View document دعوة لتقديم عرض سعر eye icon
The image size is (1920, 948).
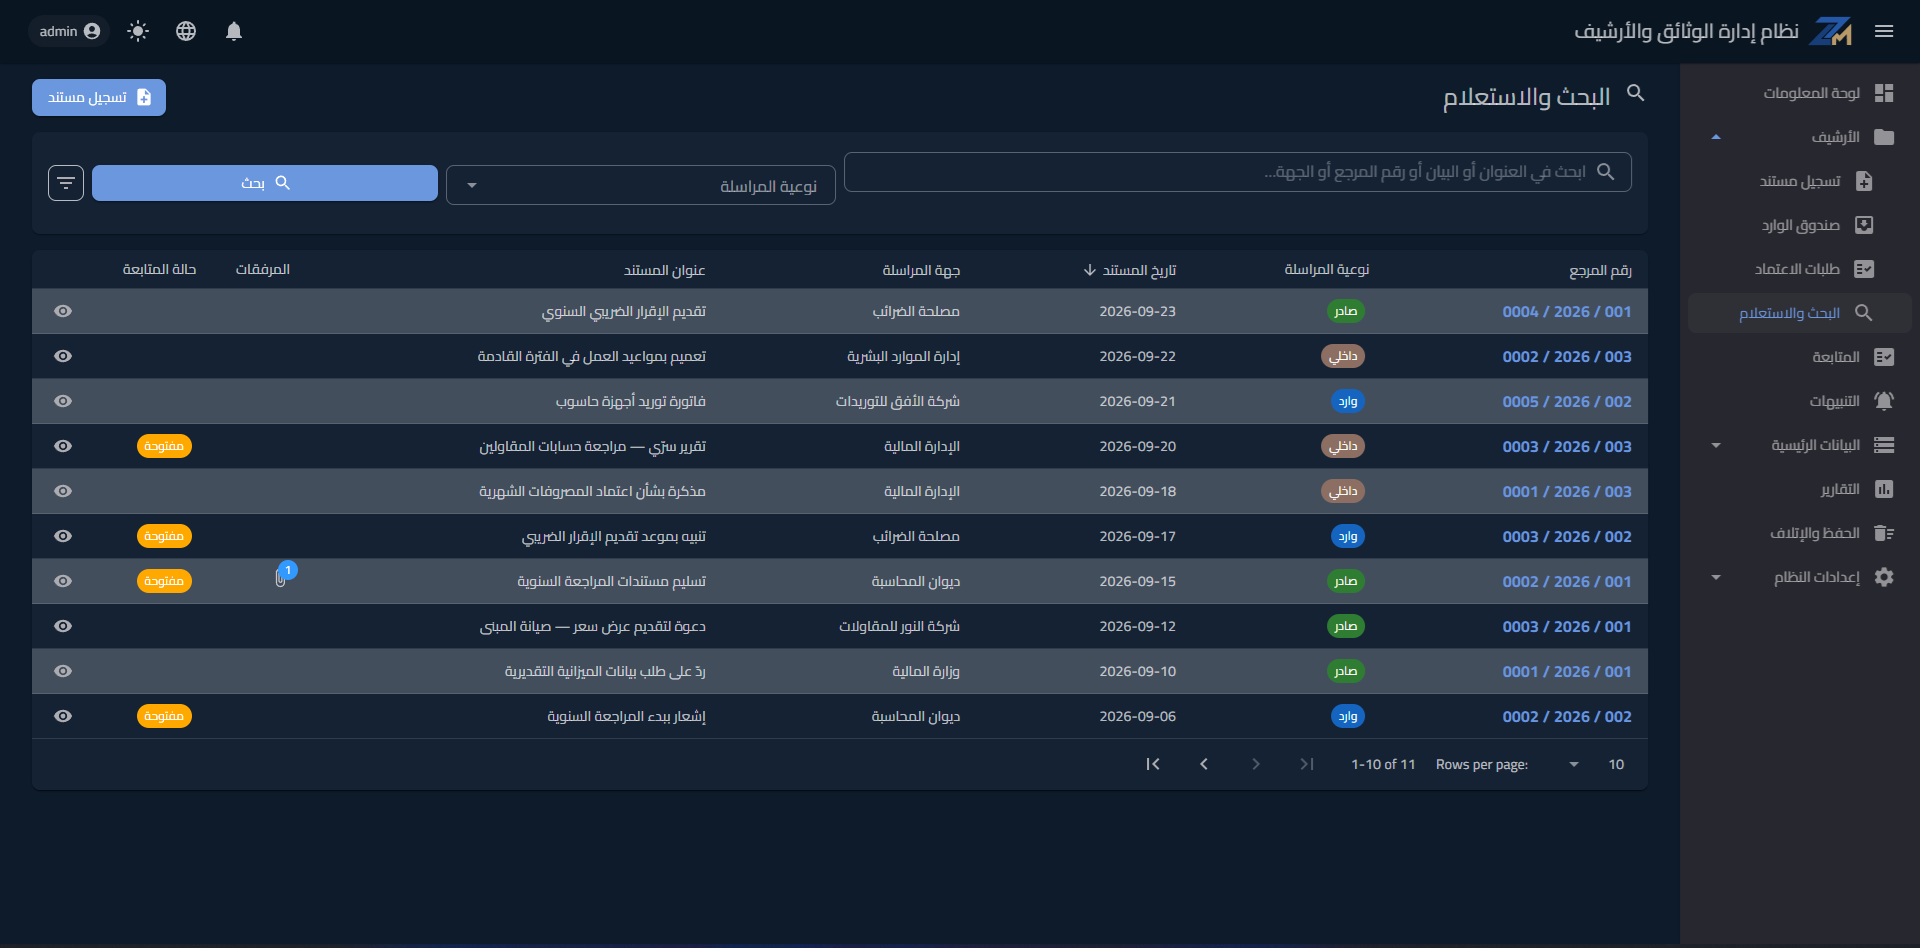click(x=63, y=626)
